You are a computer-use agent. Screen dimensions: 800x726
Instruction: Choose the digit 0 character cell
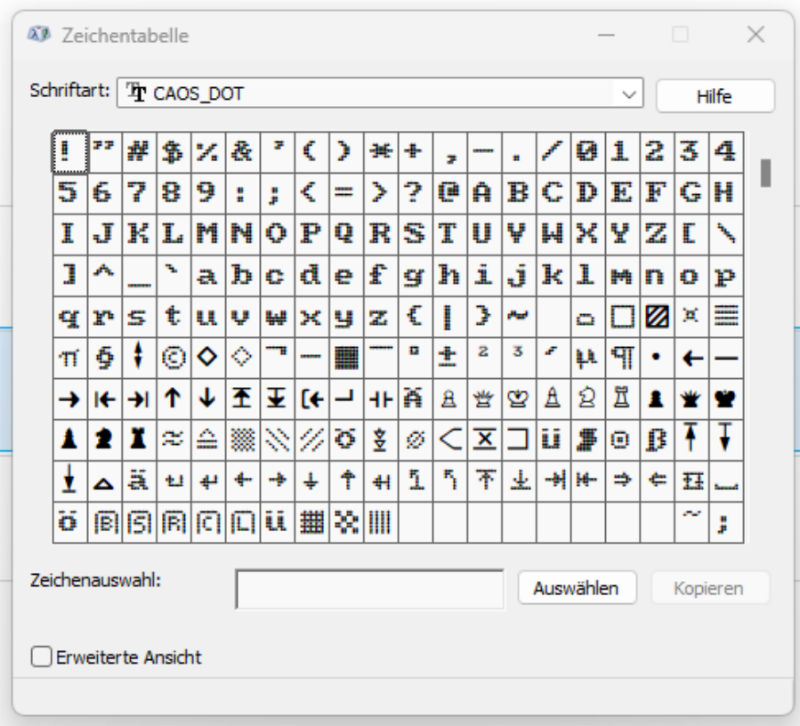587,152
